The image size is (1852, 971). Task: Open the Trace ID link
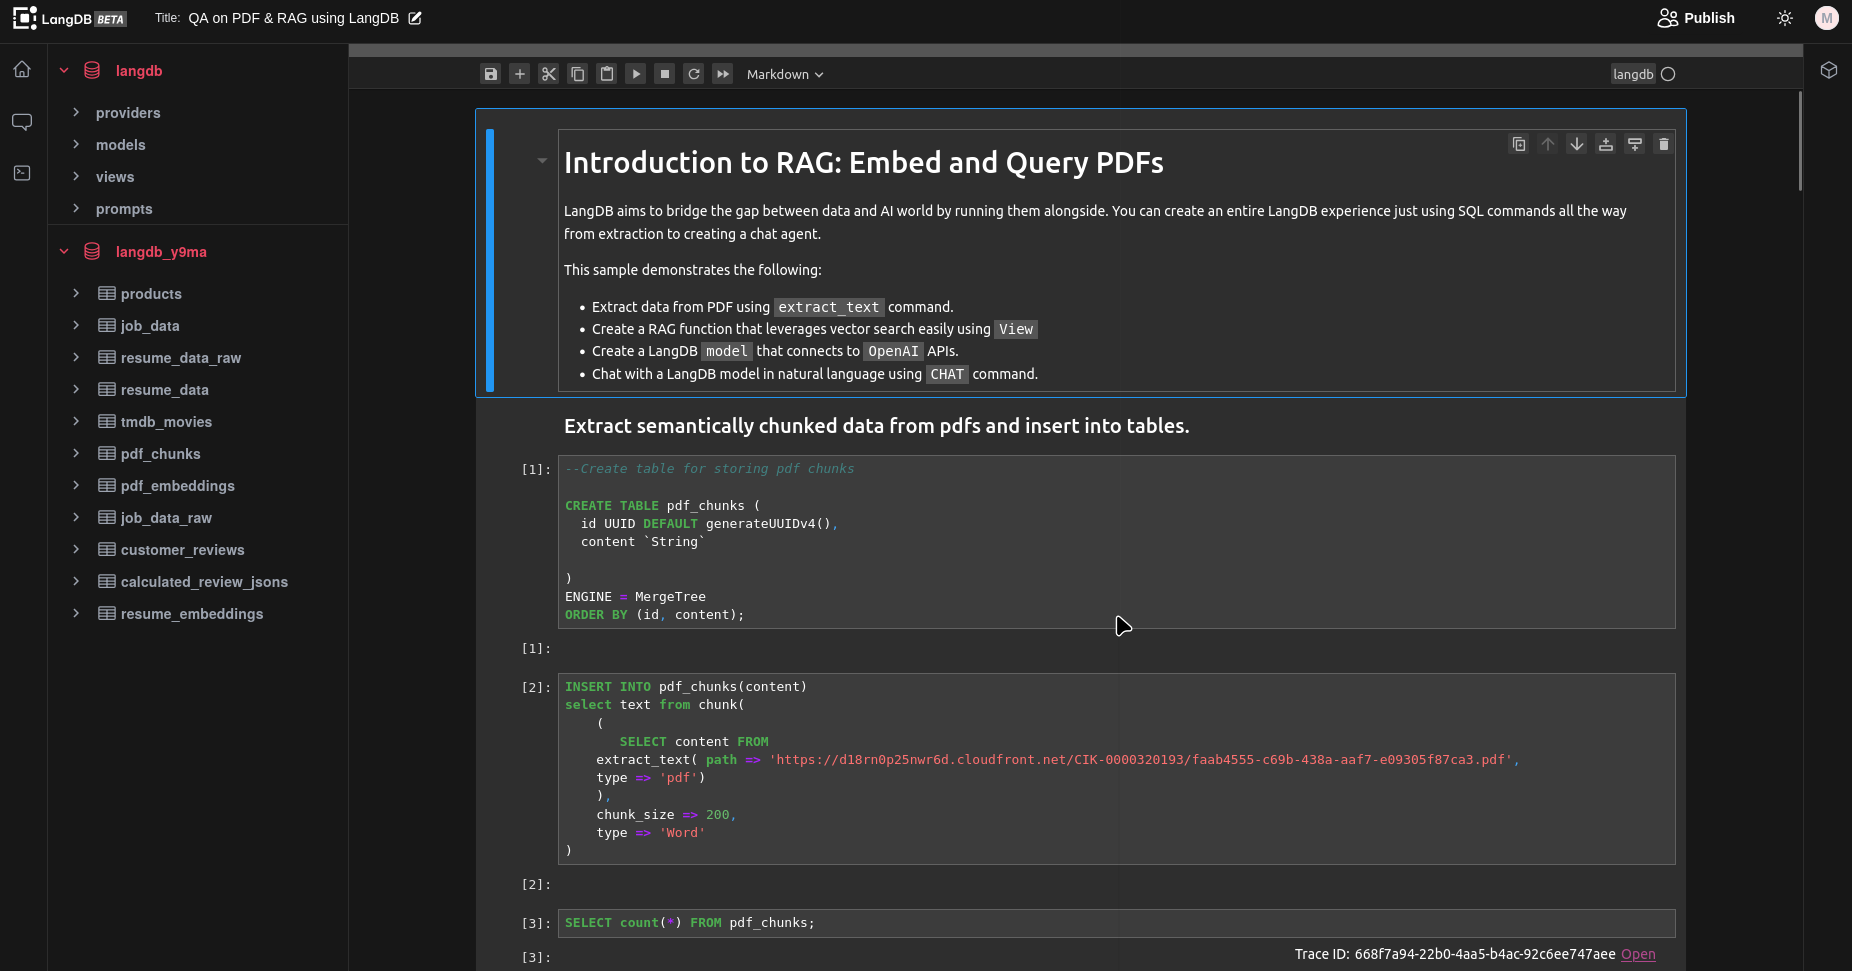point(1638,954)
